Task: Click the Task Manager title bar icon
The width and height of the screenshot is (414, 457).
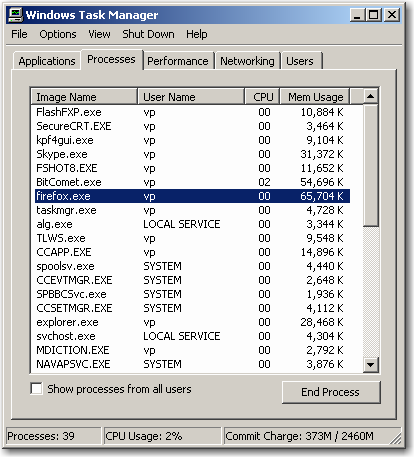Action: (15, 15)
